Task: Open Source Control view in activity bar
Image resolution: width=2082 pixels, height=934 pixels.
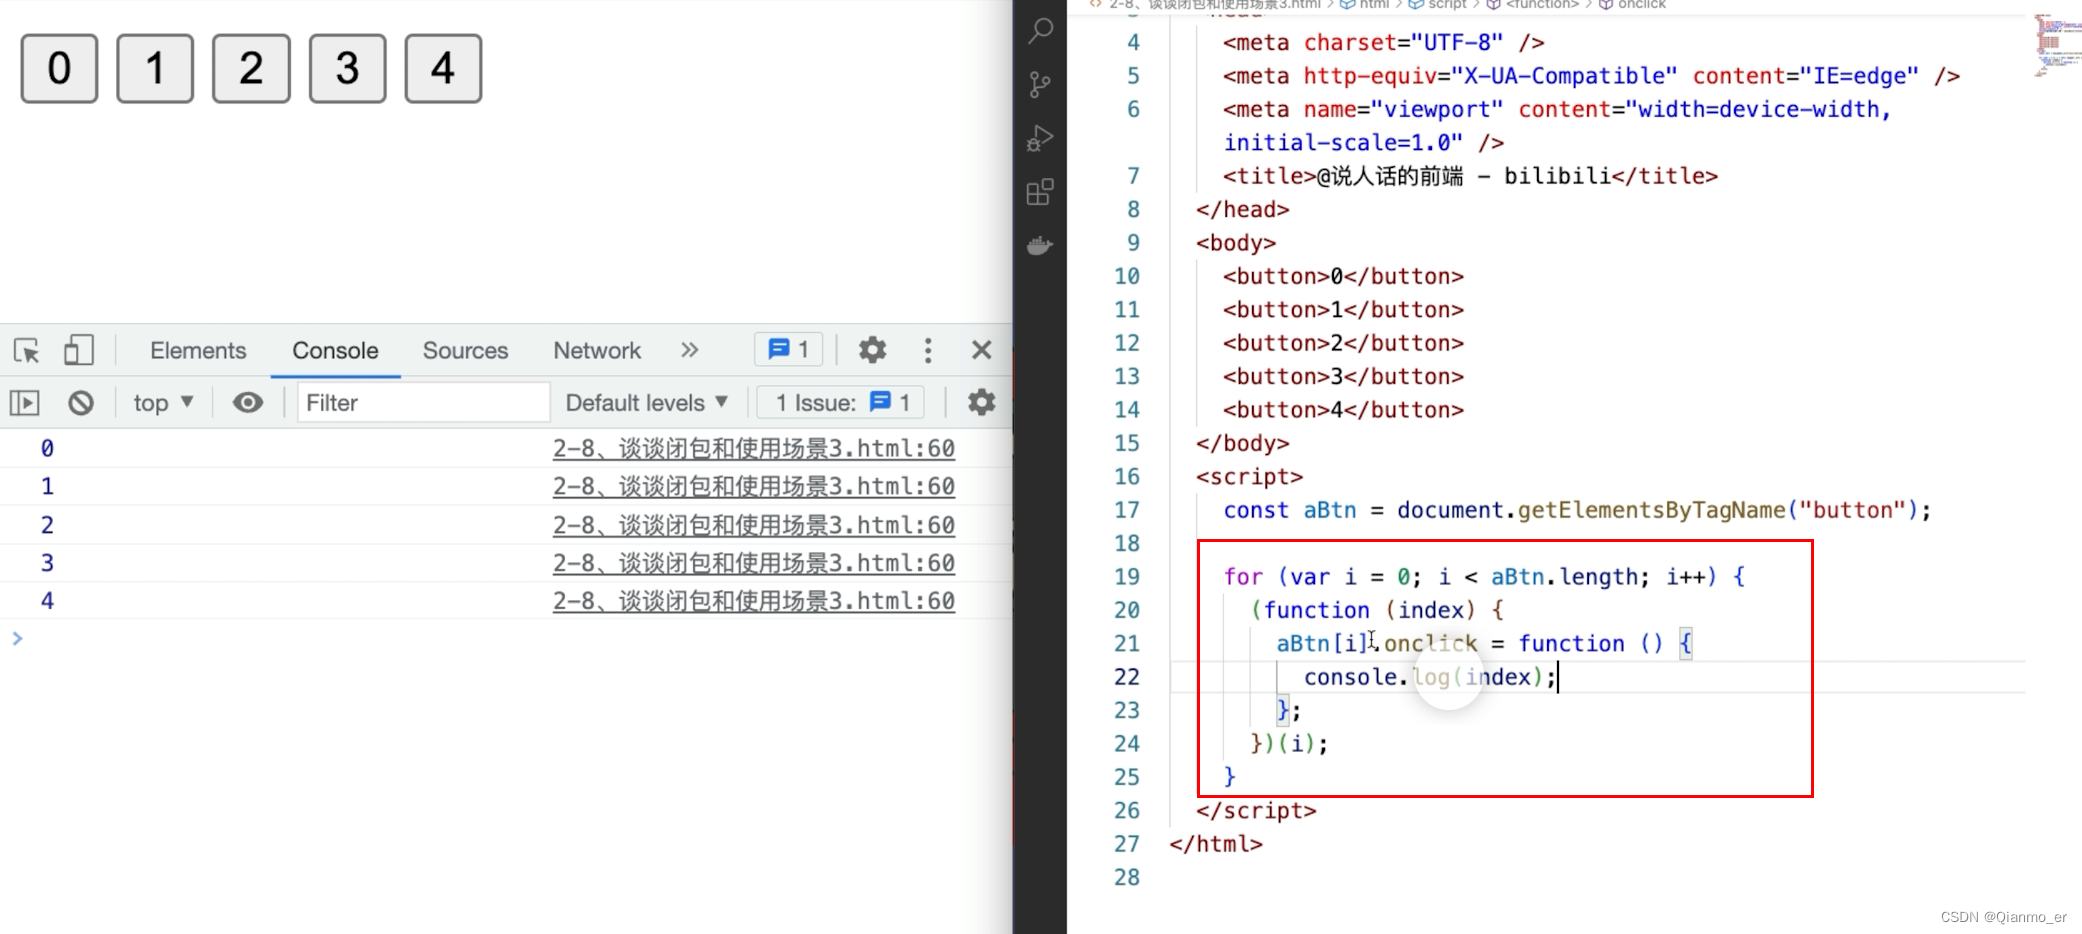Action: [1040, 85]
